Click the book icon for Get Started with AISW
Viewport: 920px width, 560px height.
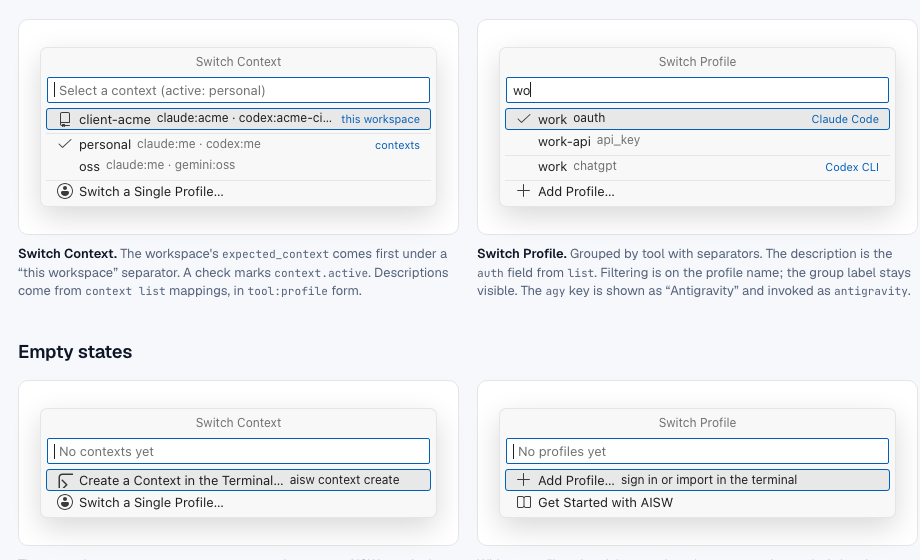click(x=523, y=502)
